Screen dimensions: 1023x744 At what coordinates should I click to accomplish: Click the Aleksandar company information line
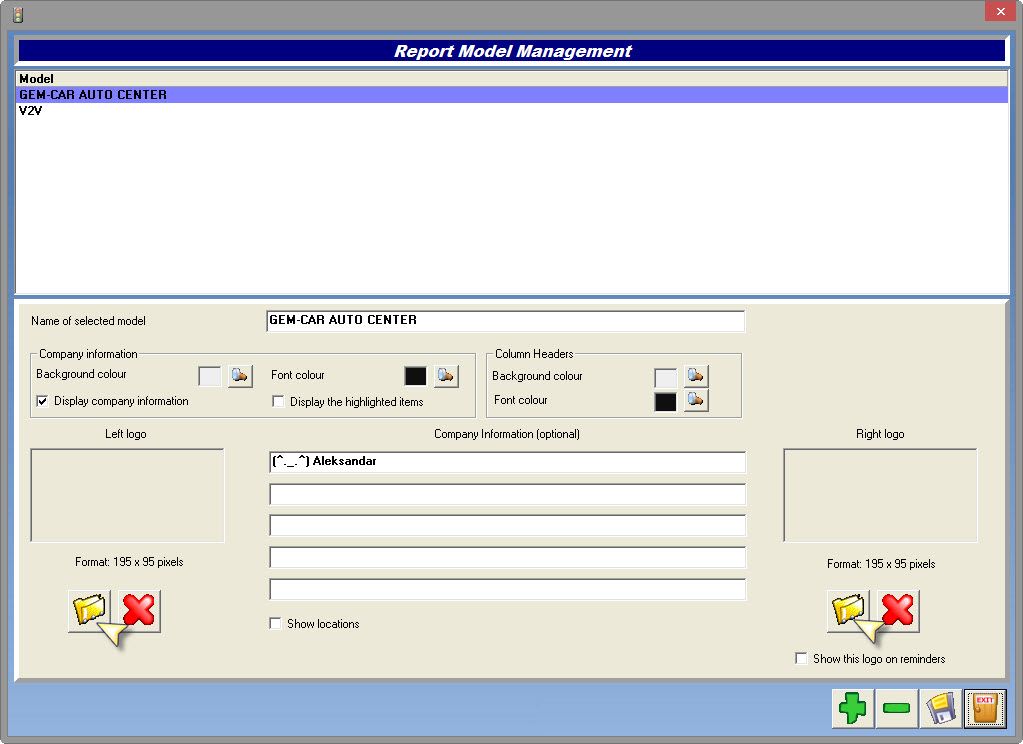click(x=508, y=461)
